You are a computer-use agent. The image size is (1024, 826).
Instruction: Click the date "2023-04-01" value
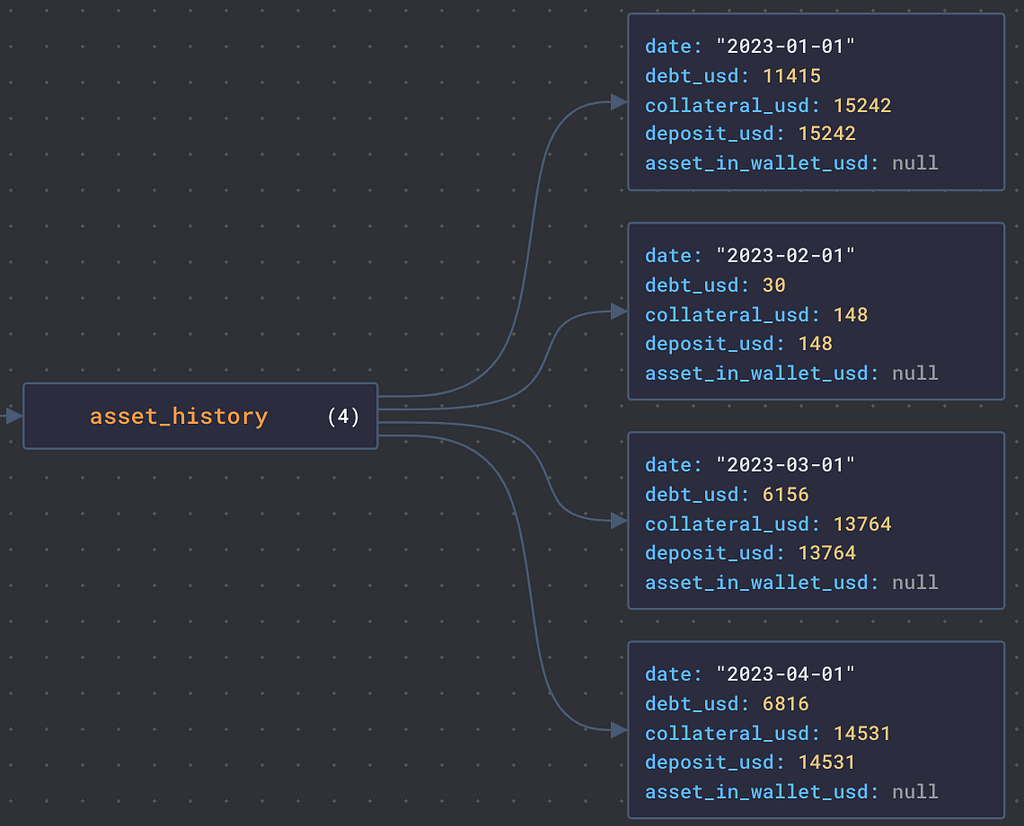coord(786,674)
